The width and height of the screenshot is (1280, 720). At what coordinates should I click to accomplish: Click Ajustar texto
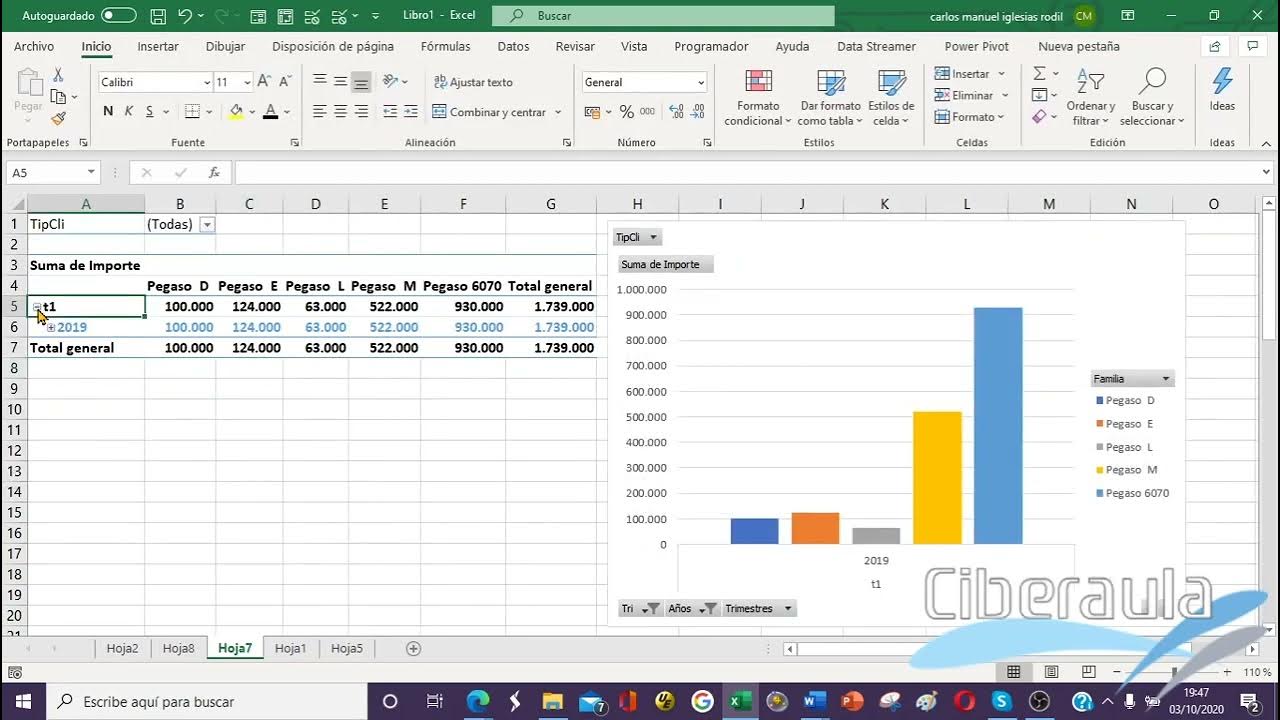coord(473,82)
